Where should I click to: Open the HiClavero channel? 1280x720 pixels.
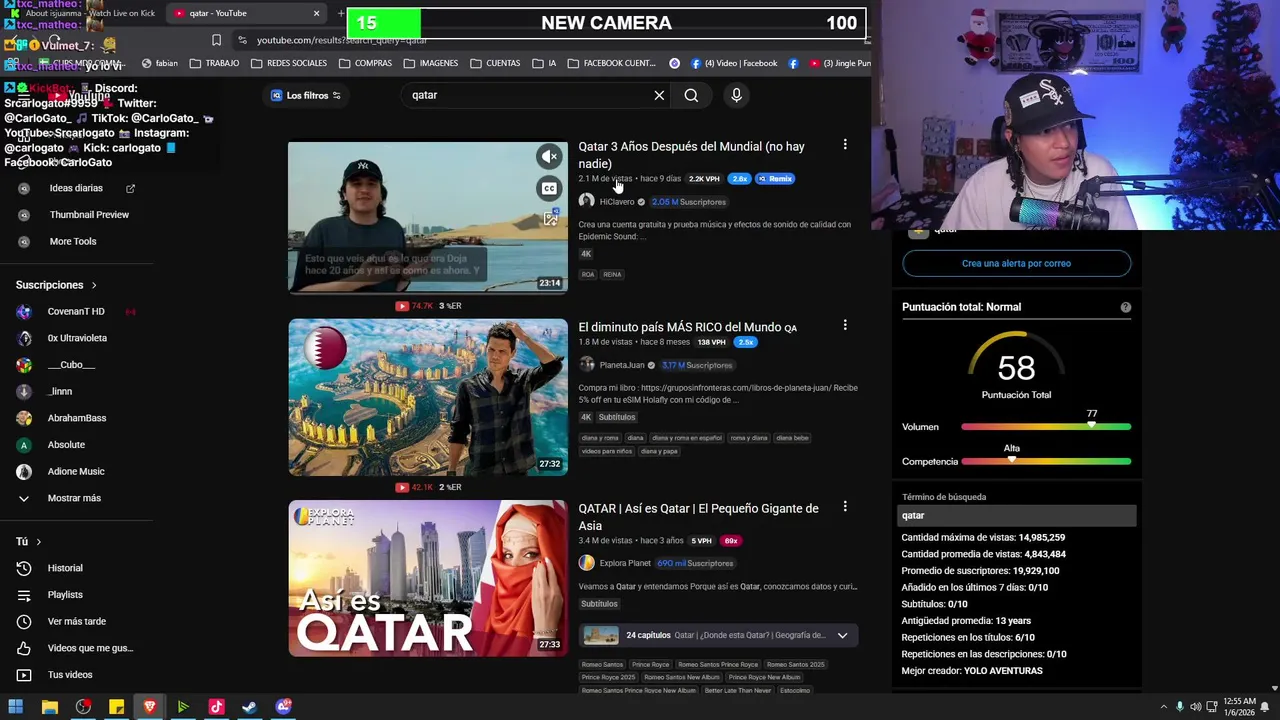(x=616, y=202)
